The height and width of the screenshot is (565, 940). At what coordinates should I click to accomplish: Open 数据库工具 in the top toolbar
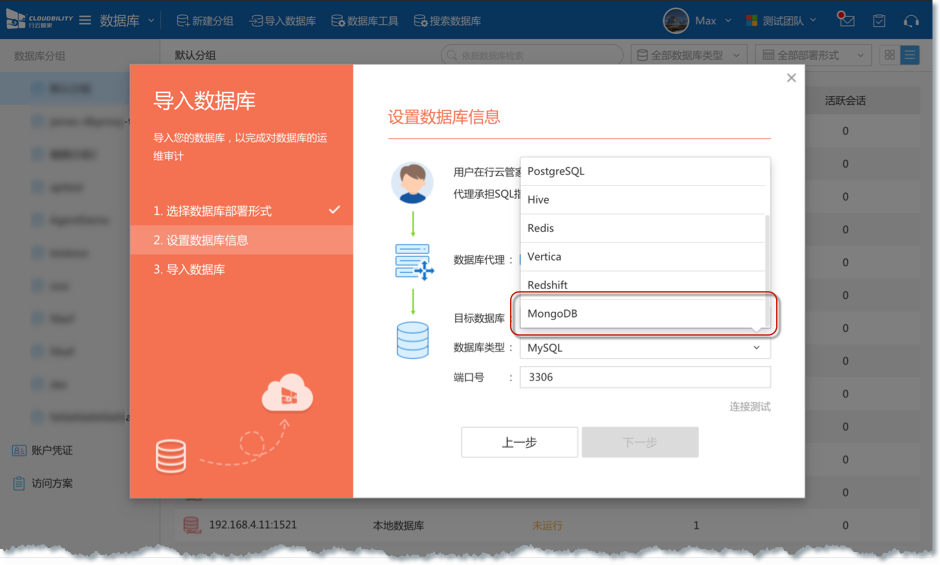coord(365,21)
